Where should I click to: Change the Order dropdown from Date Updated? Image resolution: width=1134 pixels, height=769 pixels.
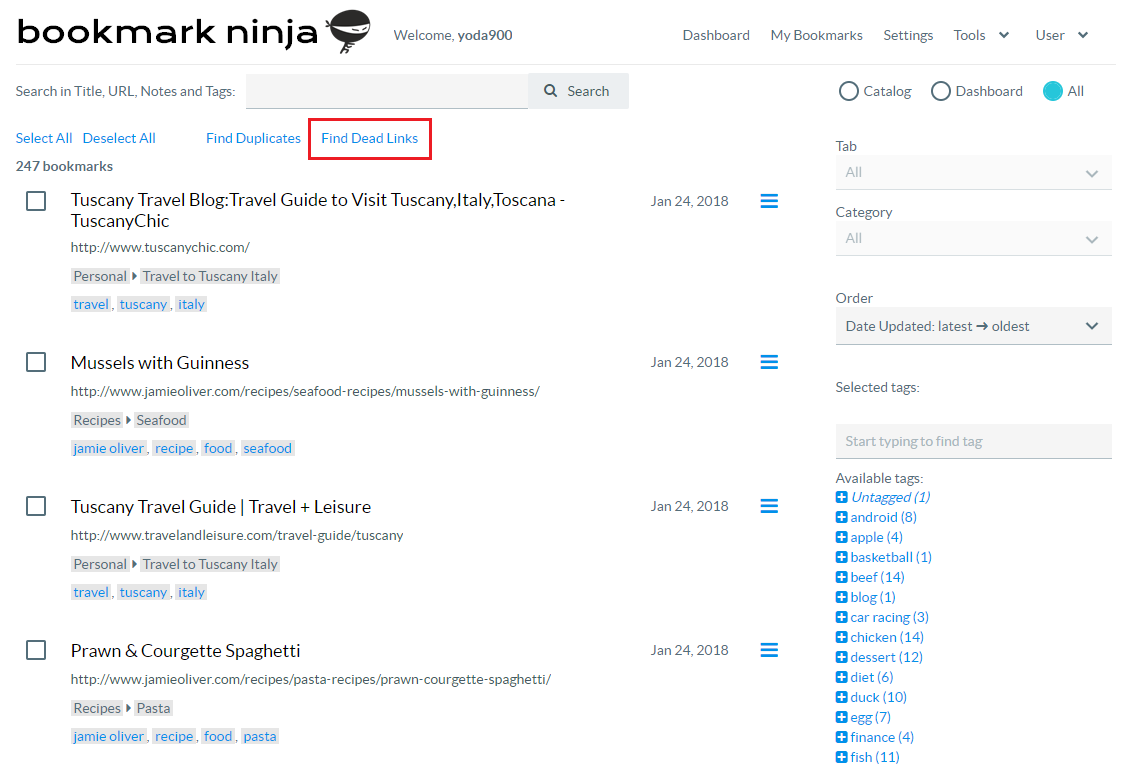coord(973,325)
